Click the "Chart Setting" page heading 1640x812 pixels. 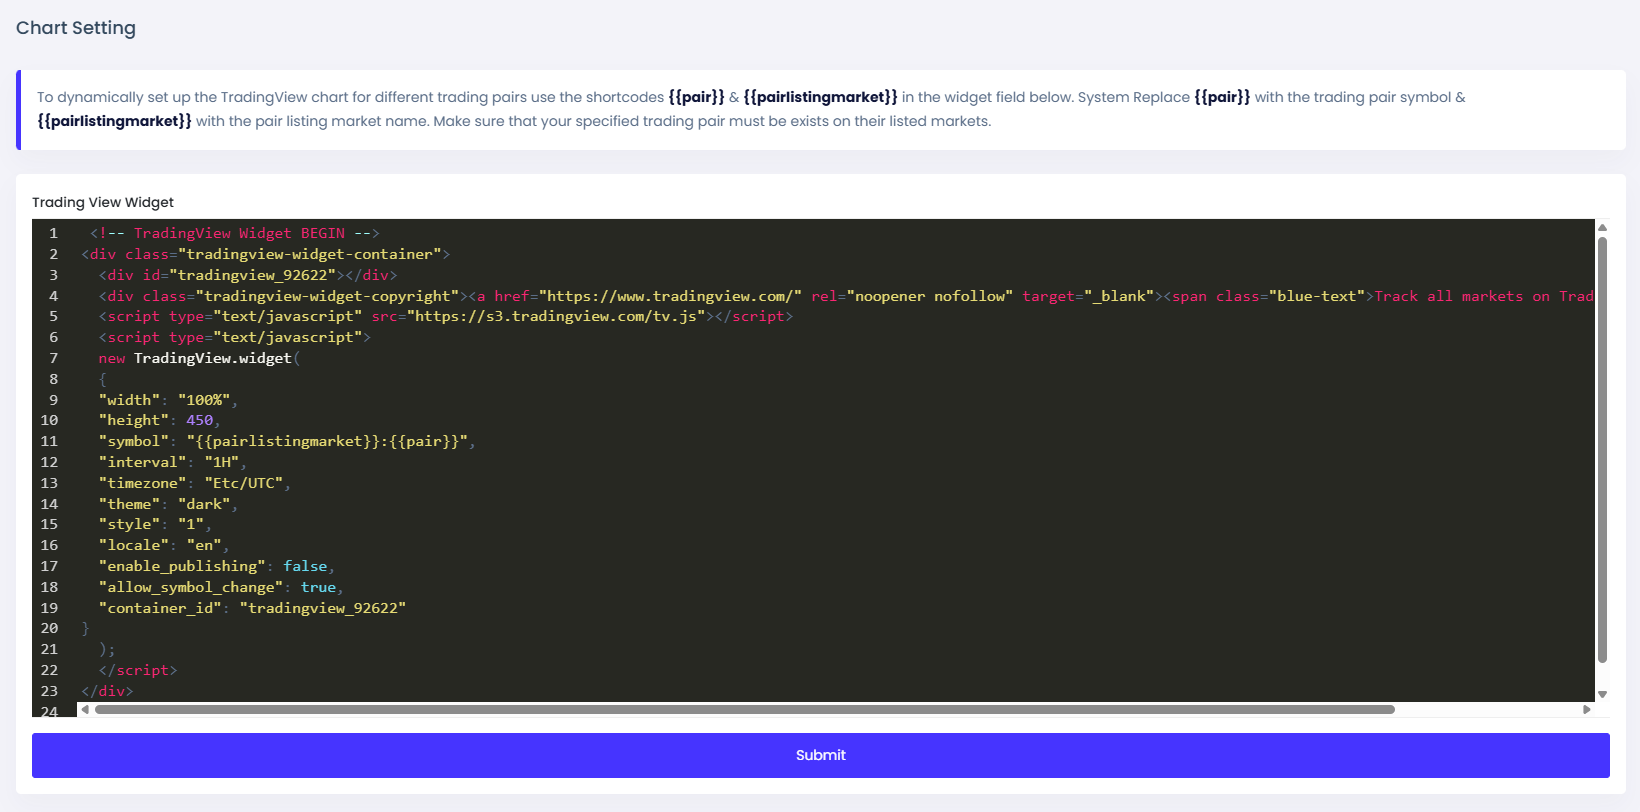[x=76, y=28]
